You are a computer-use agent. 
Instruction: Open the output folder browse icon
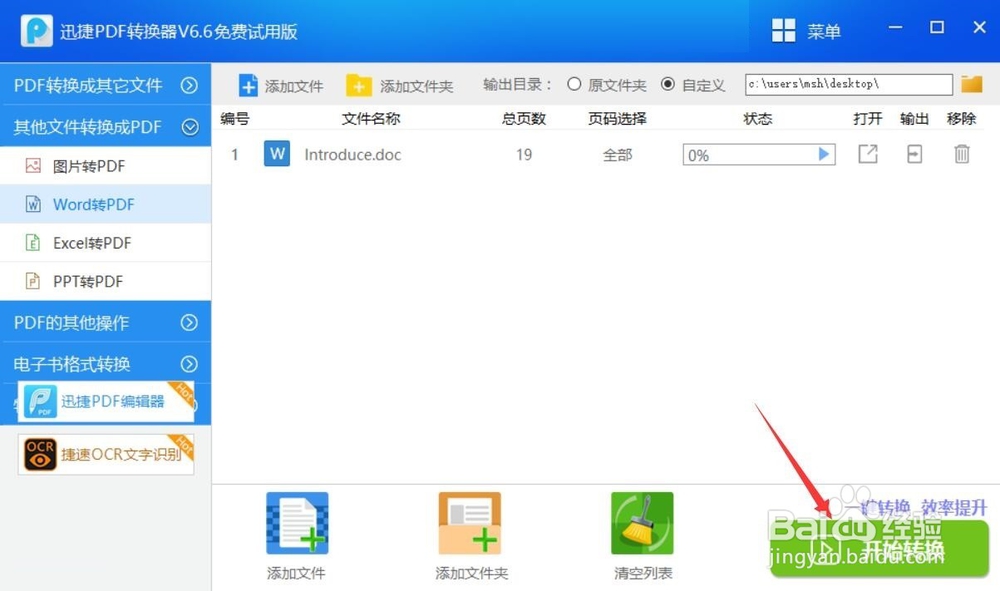point(971,84)
